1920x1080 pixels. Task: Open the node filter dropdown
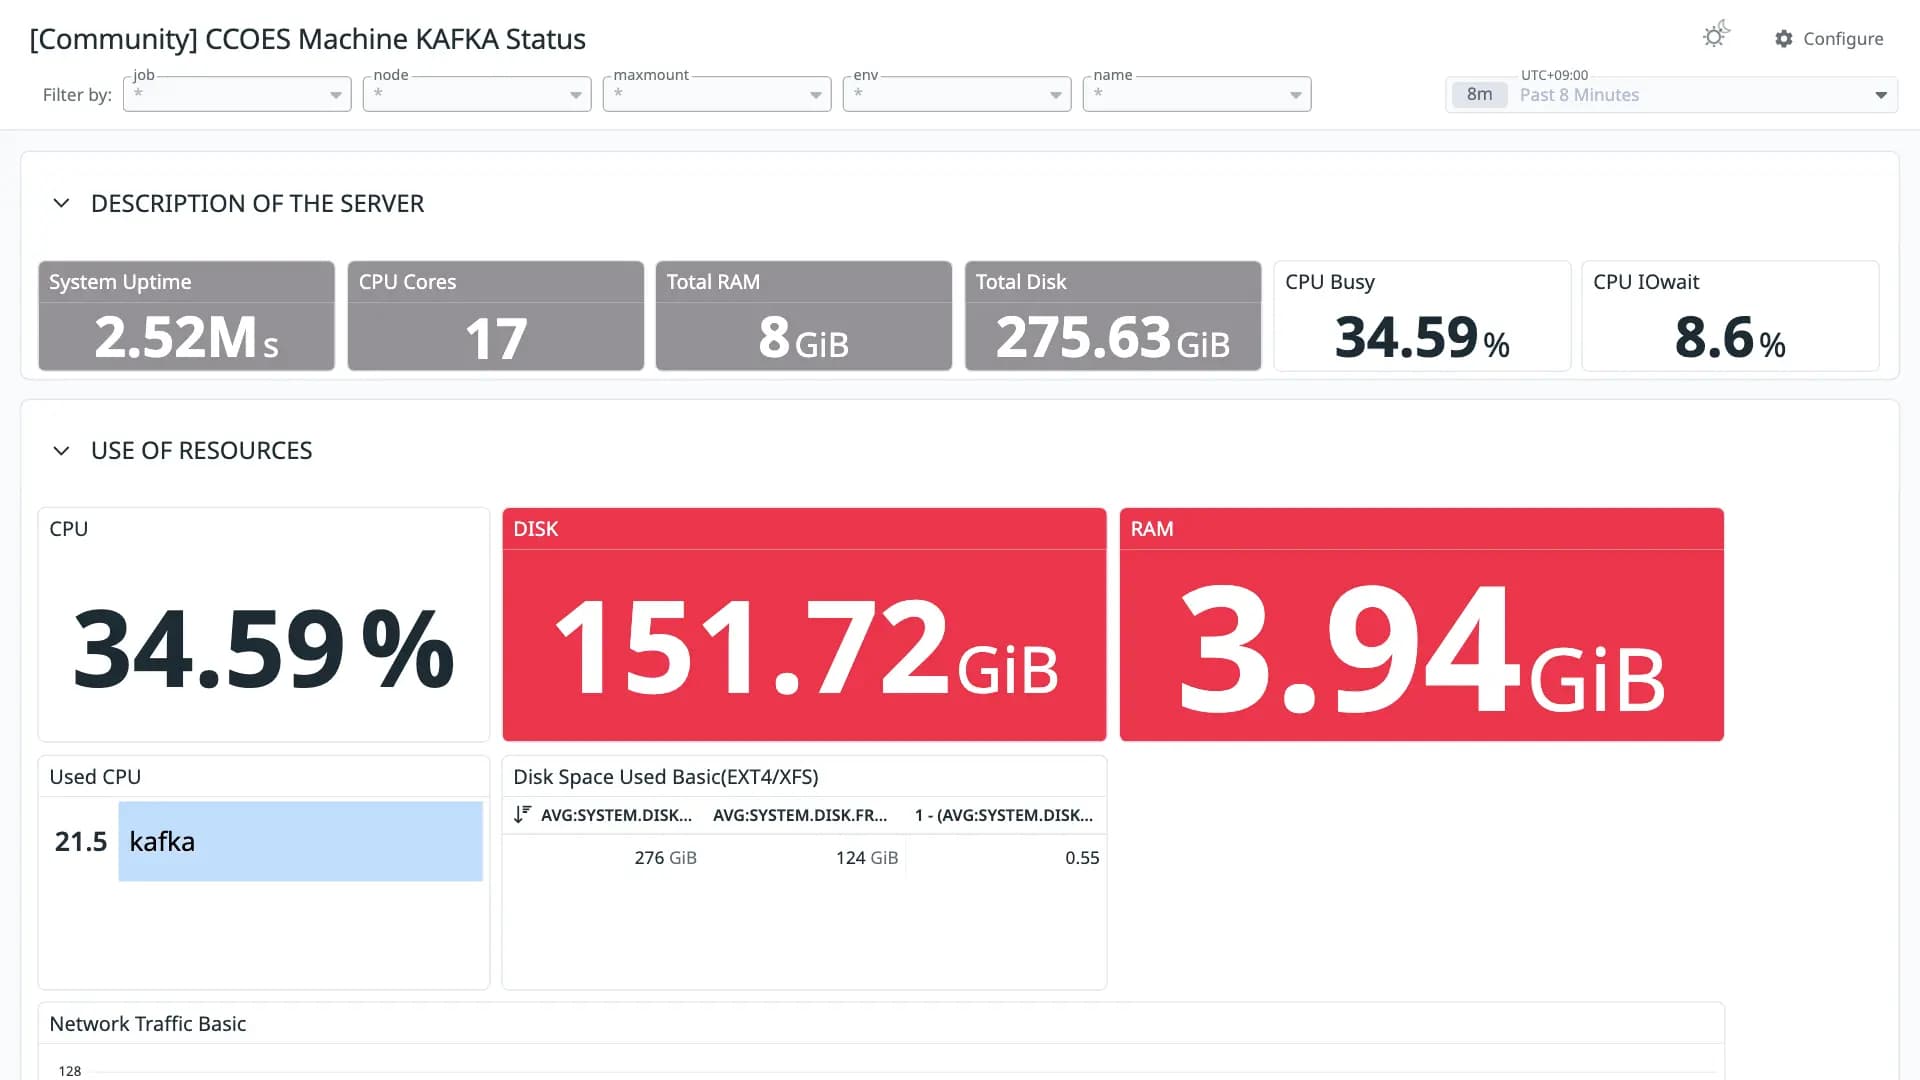(x=477, y=94)
